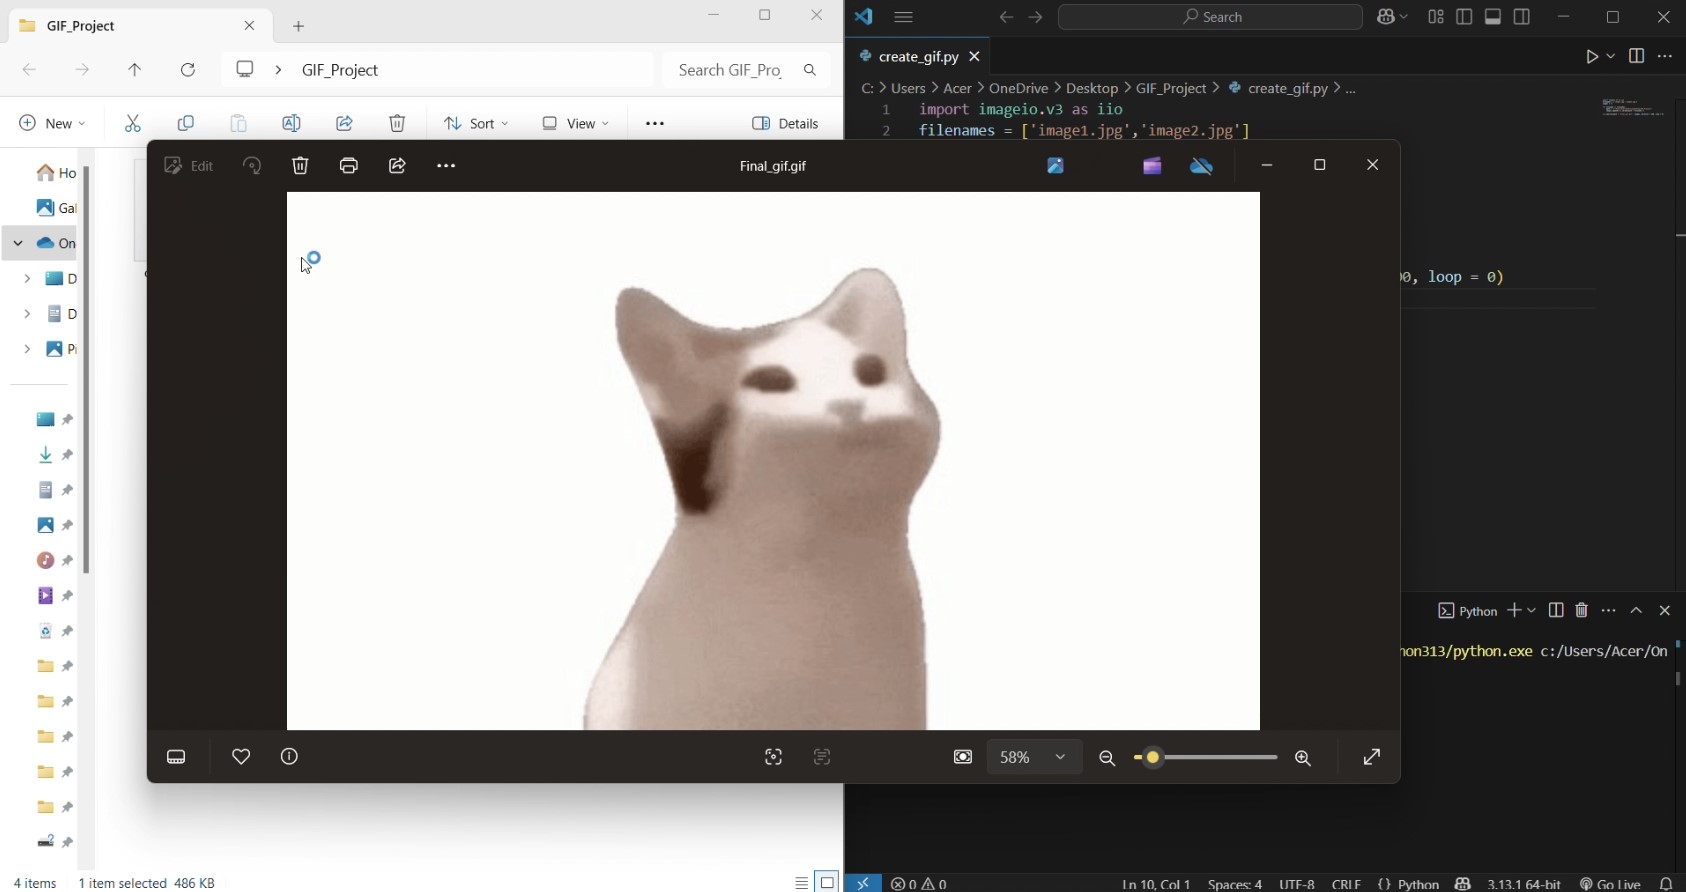Open See more menu in Photos viewer
The width and height of the screenshot is (1686, 892).
click(x=446, y=166)
